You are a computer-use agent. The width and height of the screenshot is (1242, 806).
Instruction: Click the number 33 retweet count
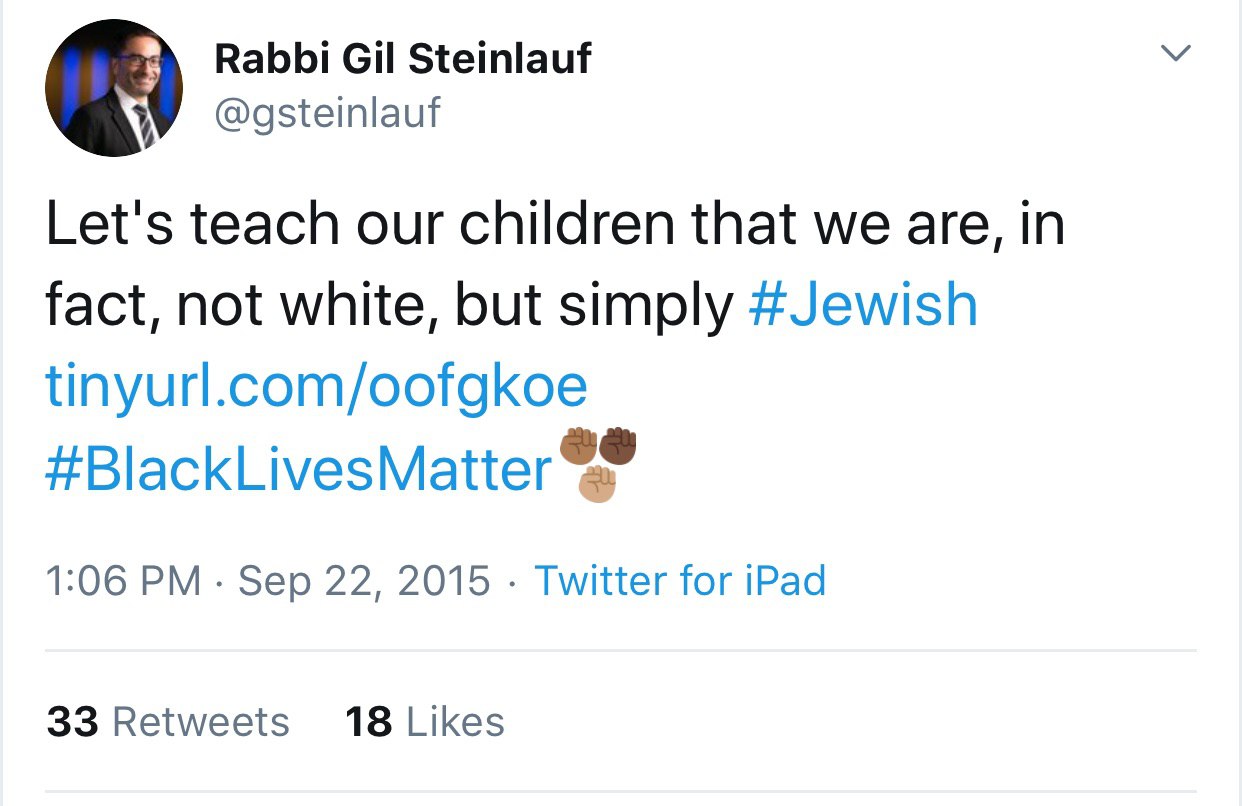pyautogui.click(x=72, y=722)
